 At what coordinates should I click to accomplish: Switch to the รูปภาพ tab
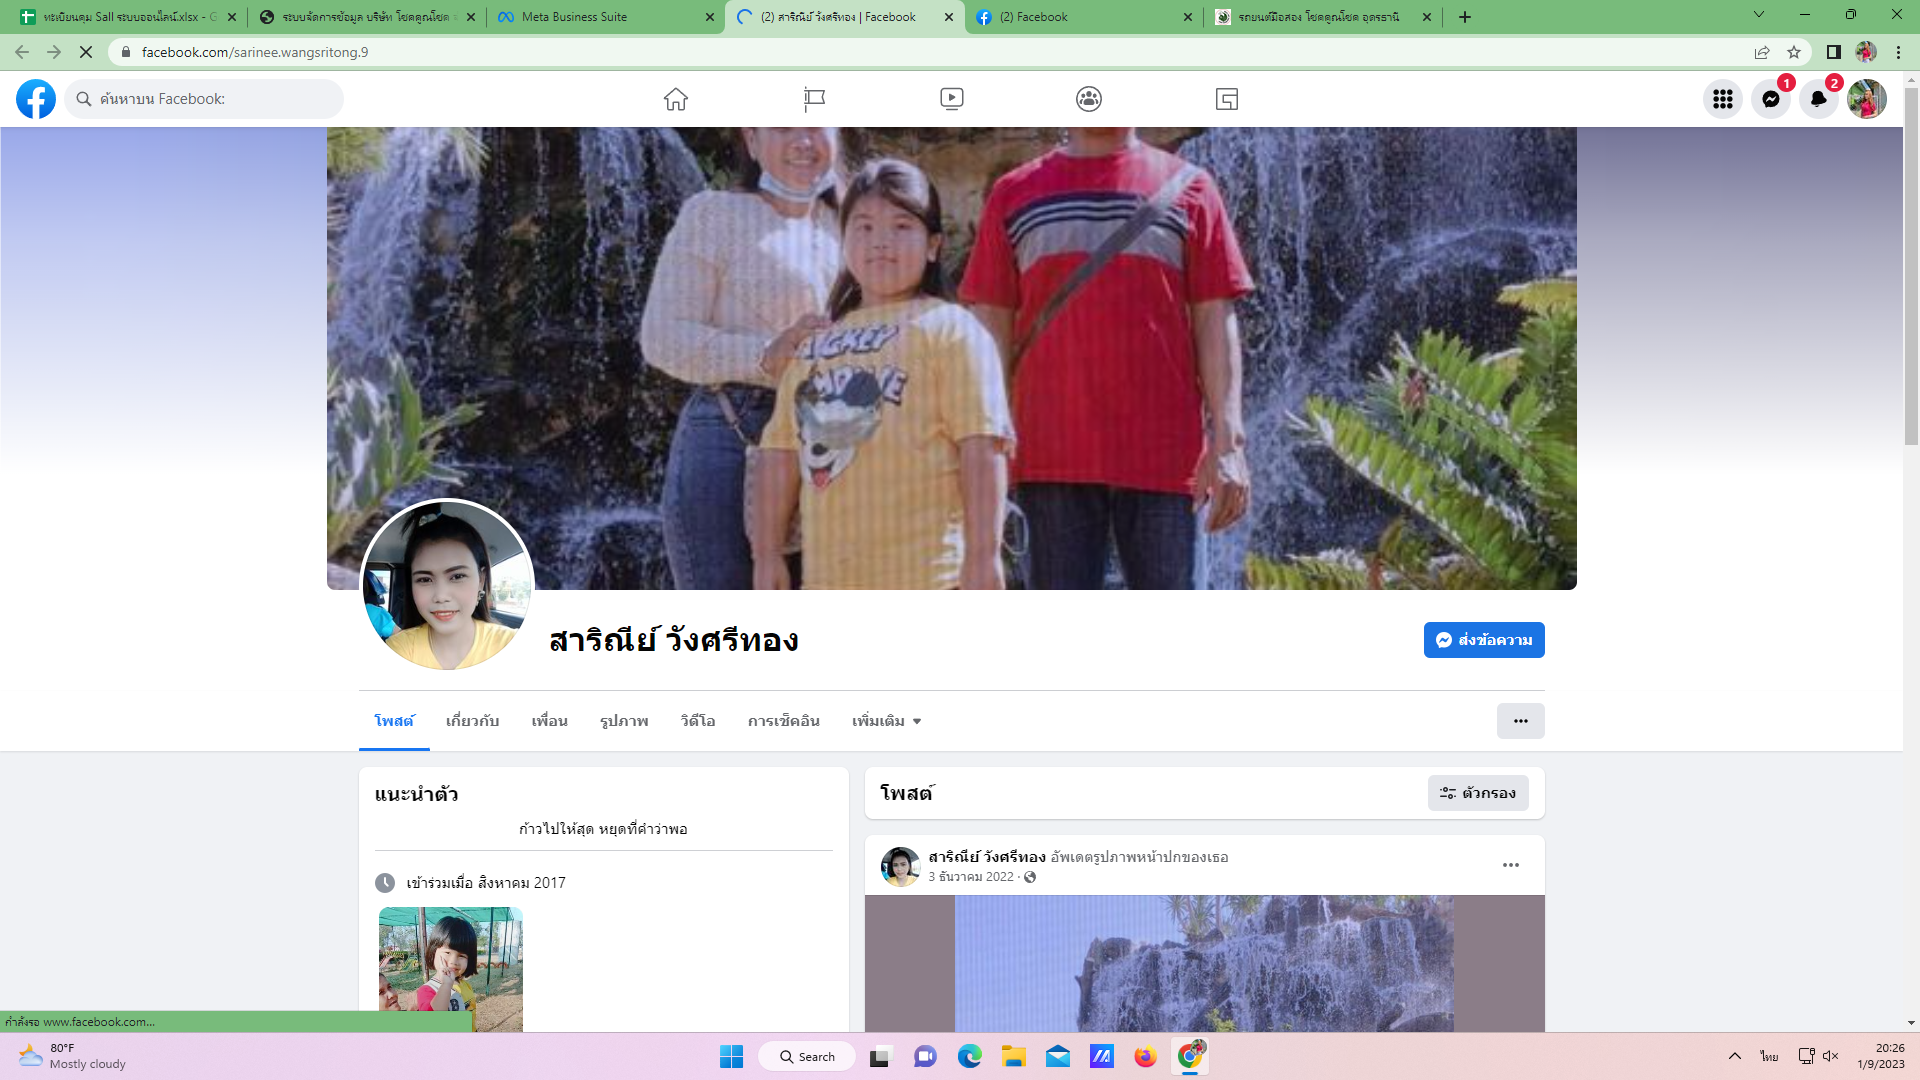point(624,721)
